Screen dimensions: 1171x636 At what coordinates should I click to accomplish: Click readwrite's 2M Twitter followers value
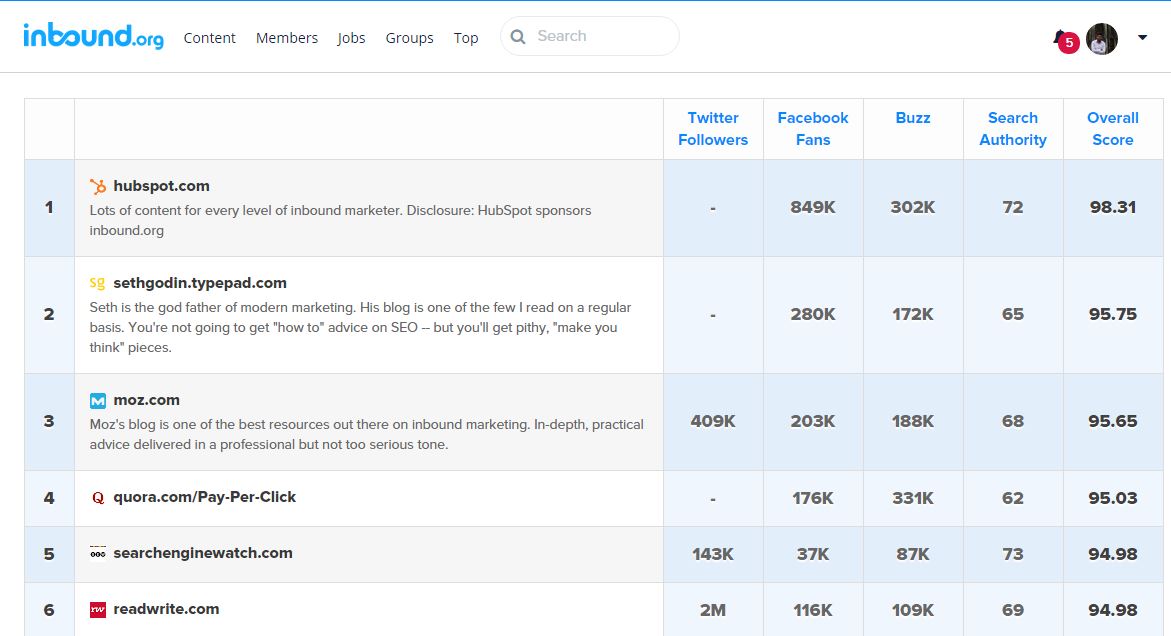click(x=713, y=610)
